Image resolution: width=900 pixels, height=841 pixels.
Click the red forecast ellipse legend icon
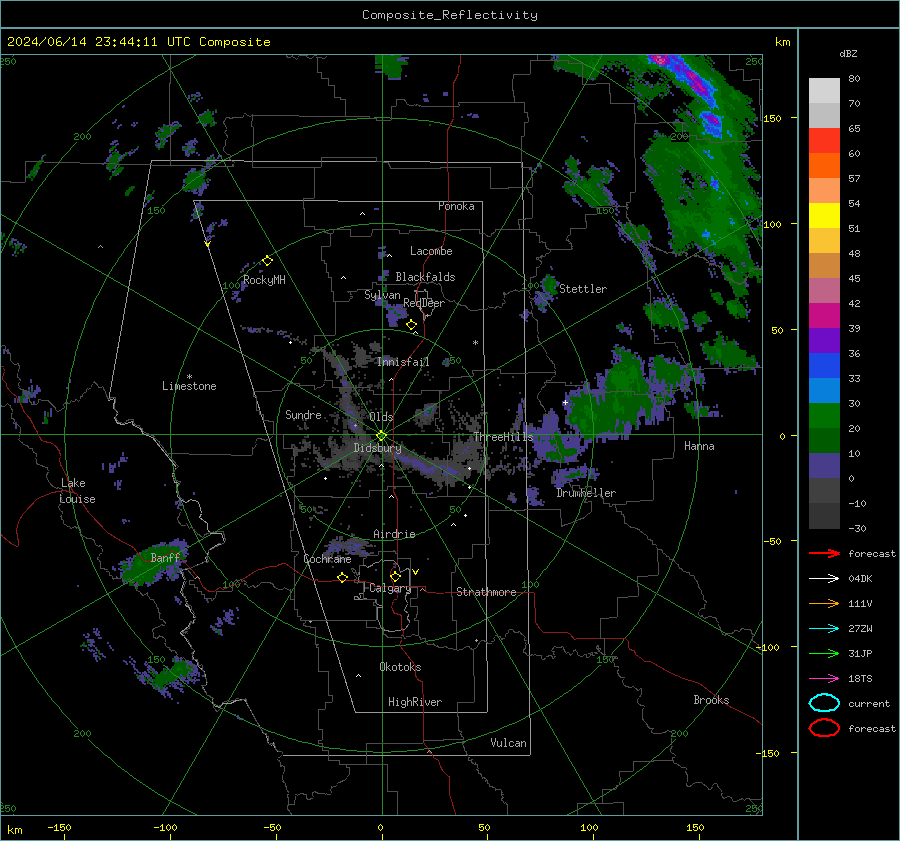point(824,728)
